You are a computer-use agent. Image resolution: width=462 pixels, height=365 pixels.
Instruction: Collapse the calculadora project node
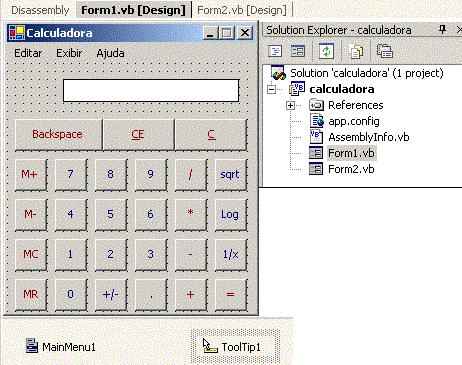[x=272, y=89]
